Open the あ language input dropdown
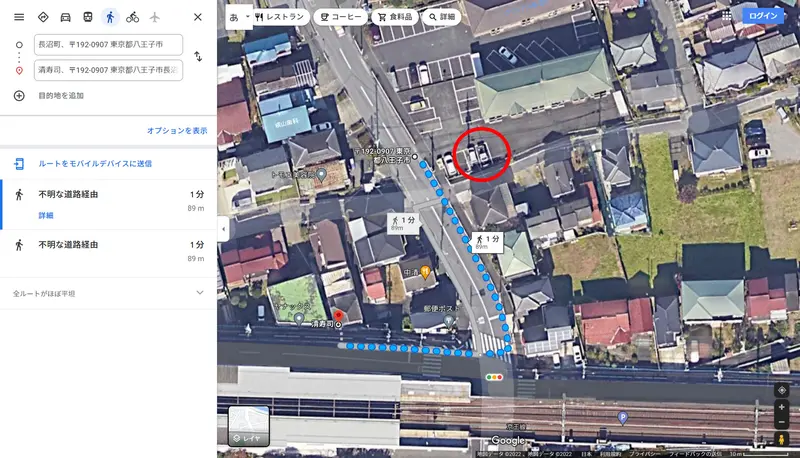Image resolution: width=800 pixels, height=458 pixels. pyautogui.click(x=239, y=17)
